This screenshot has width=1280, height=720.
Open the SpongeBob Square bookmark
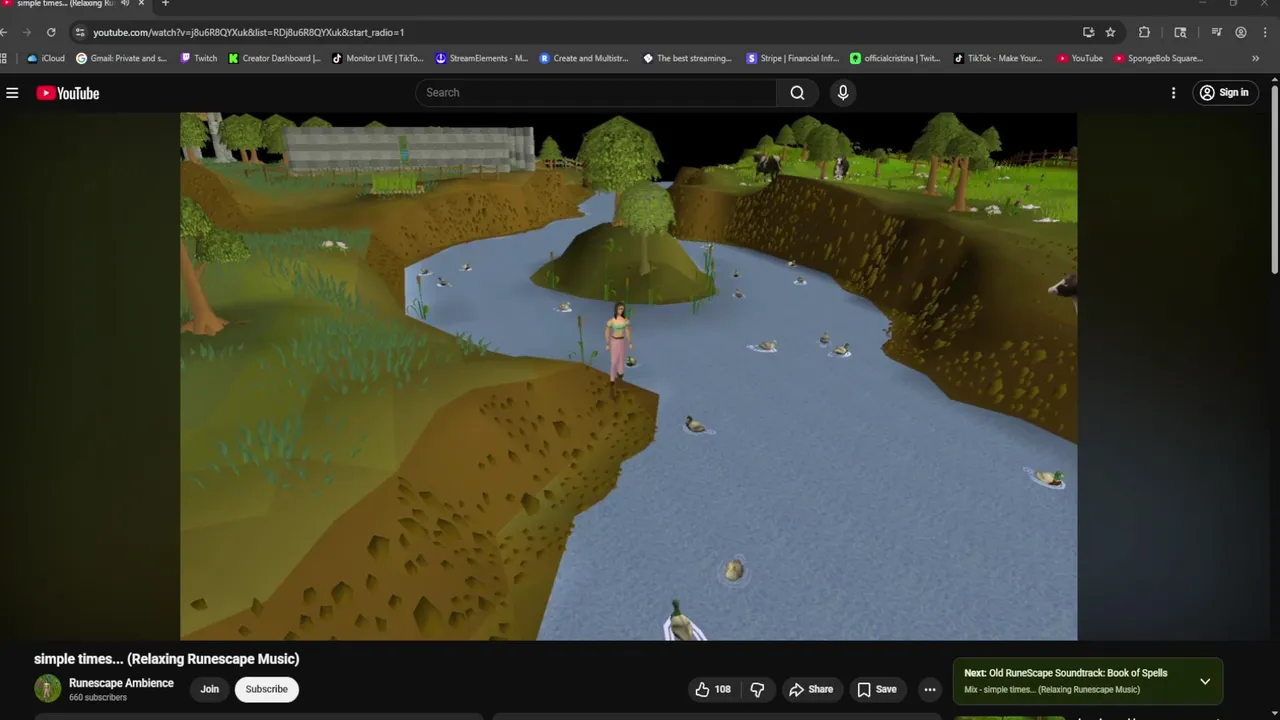(1158, 58)
